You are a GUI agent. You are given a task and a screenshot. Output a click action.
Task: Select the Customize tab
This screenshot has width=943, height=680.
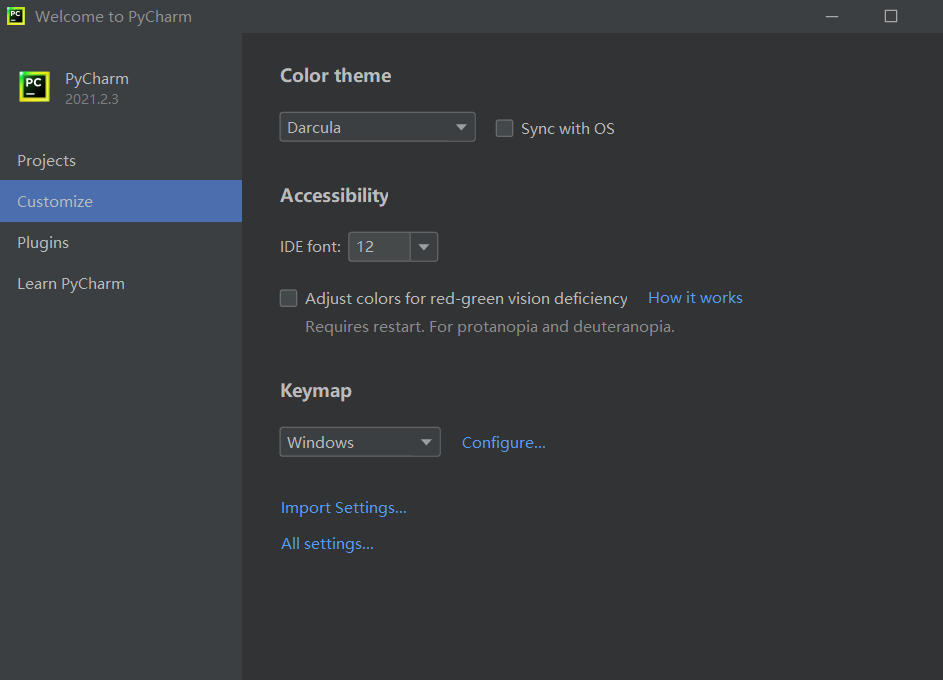[121, 201]
